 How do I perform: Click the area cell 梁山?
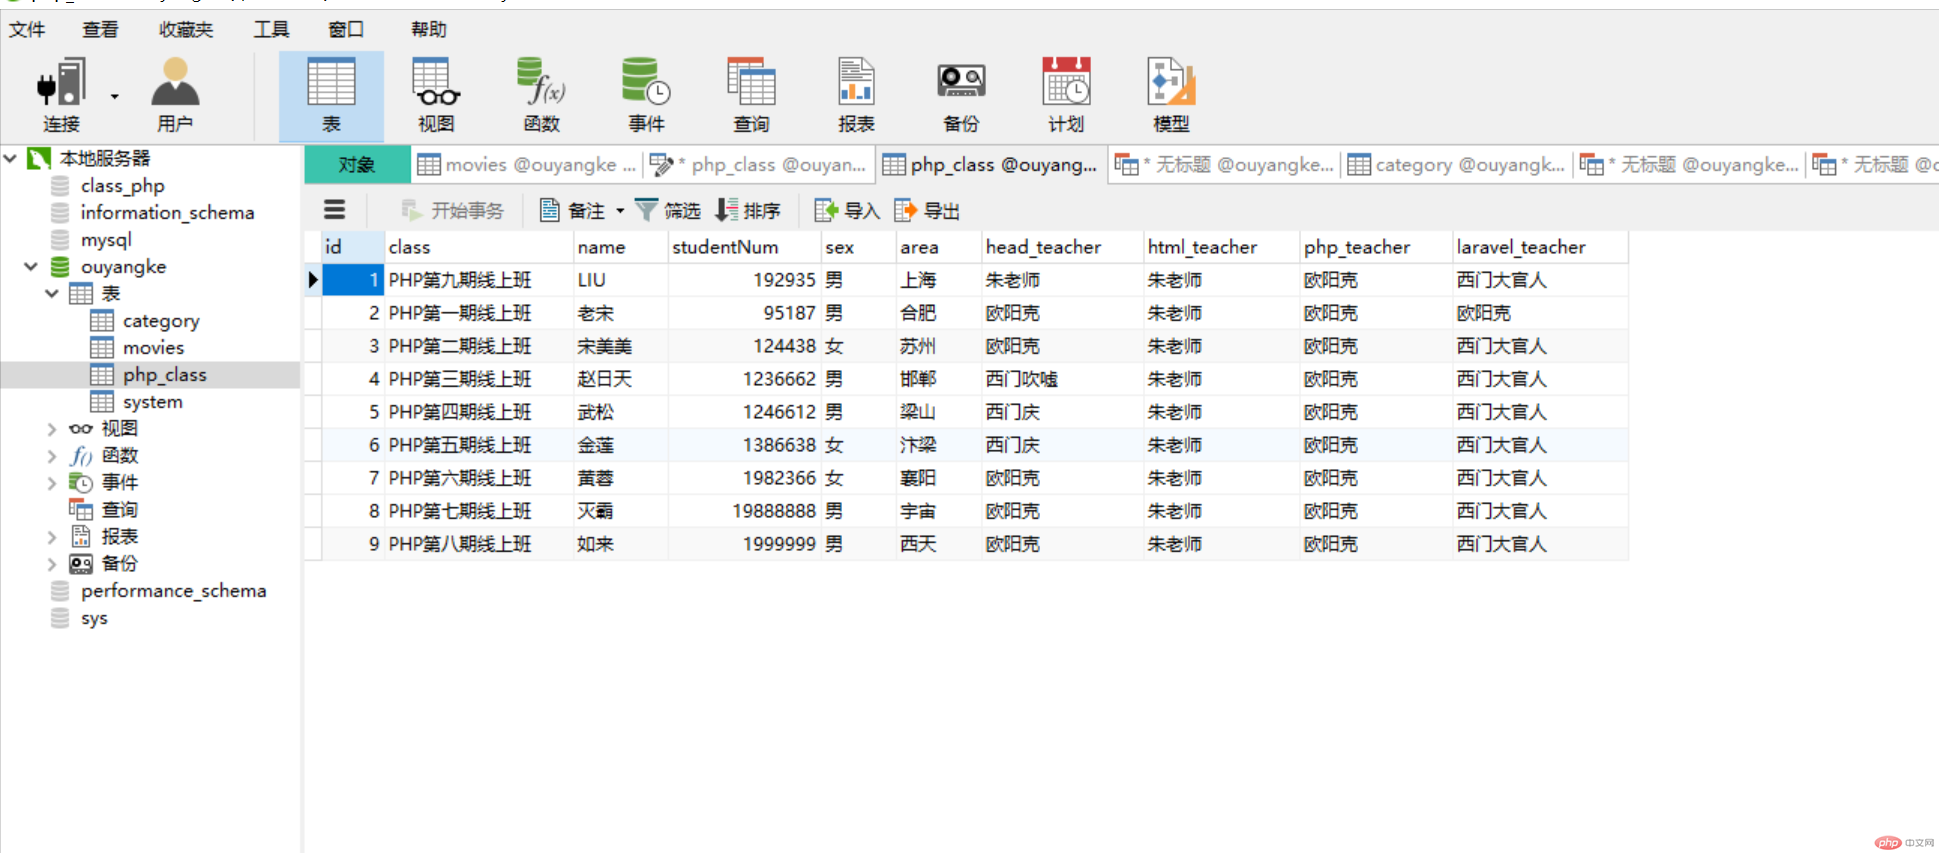pyautogui.click(x=938, y=412)
